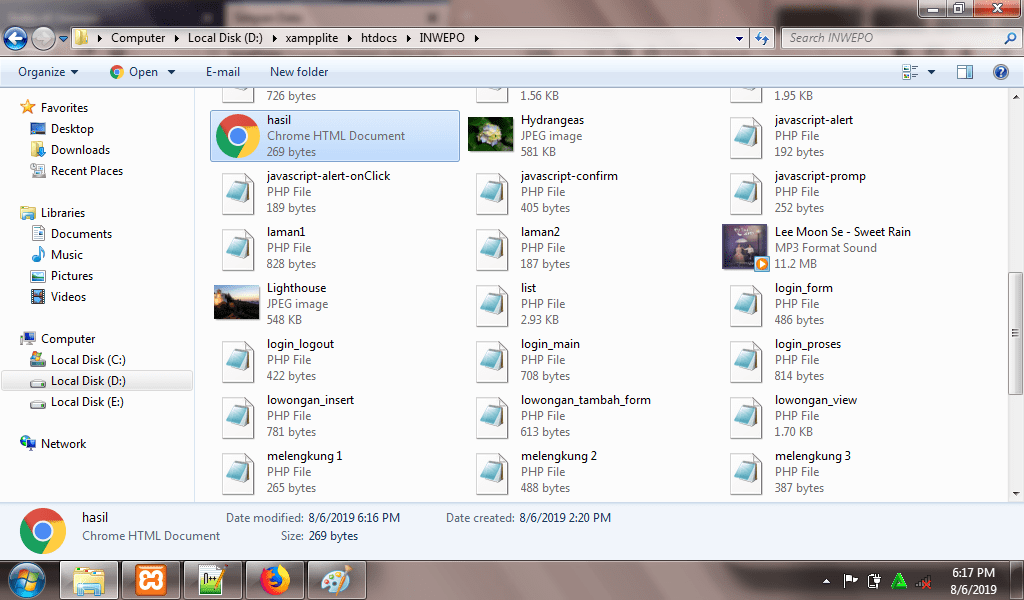The width and height of the screenshot is (1024, 600).
Task: Toggle the preview pane icon
Action: coord(965,72)
